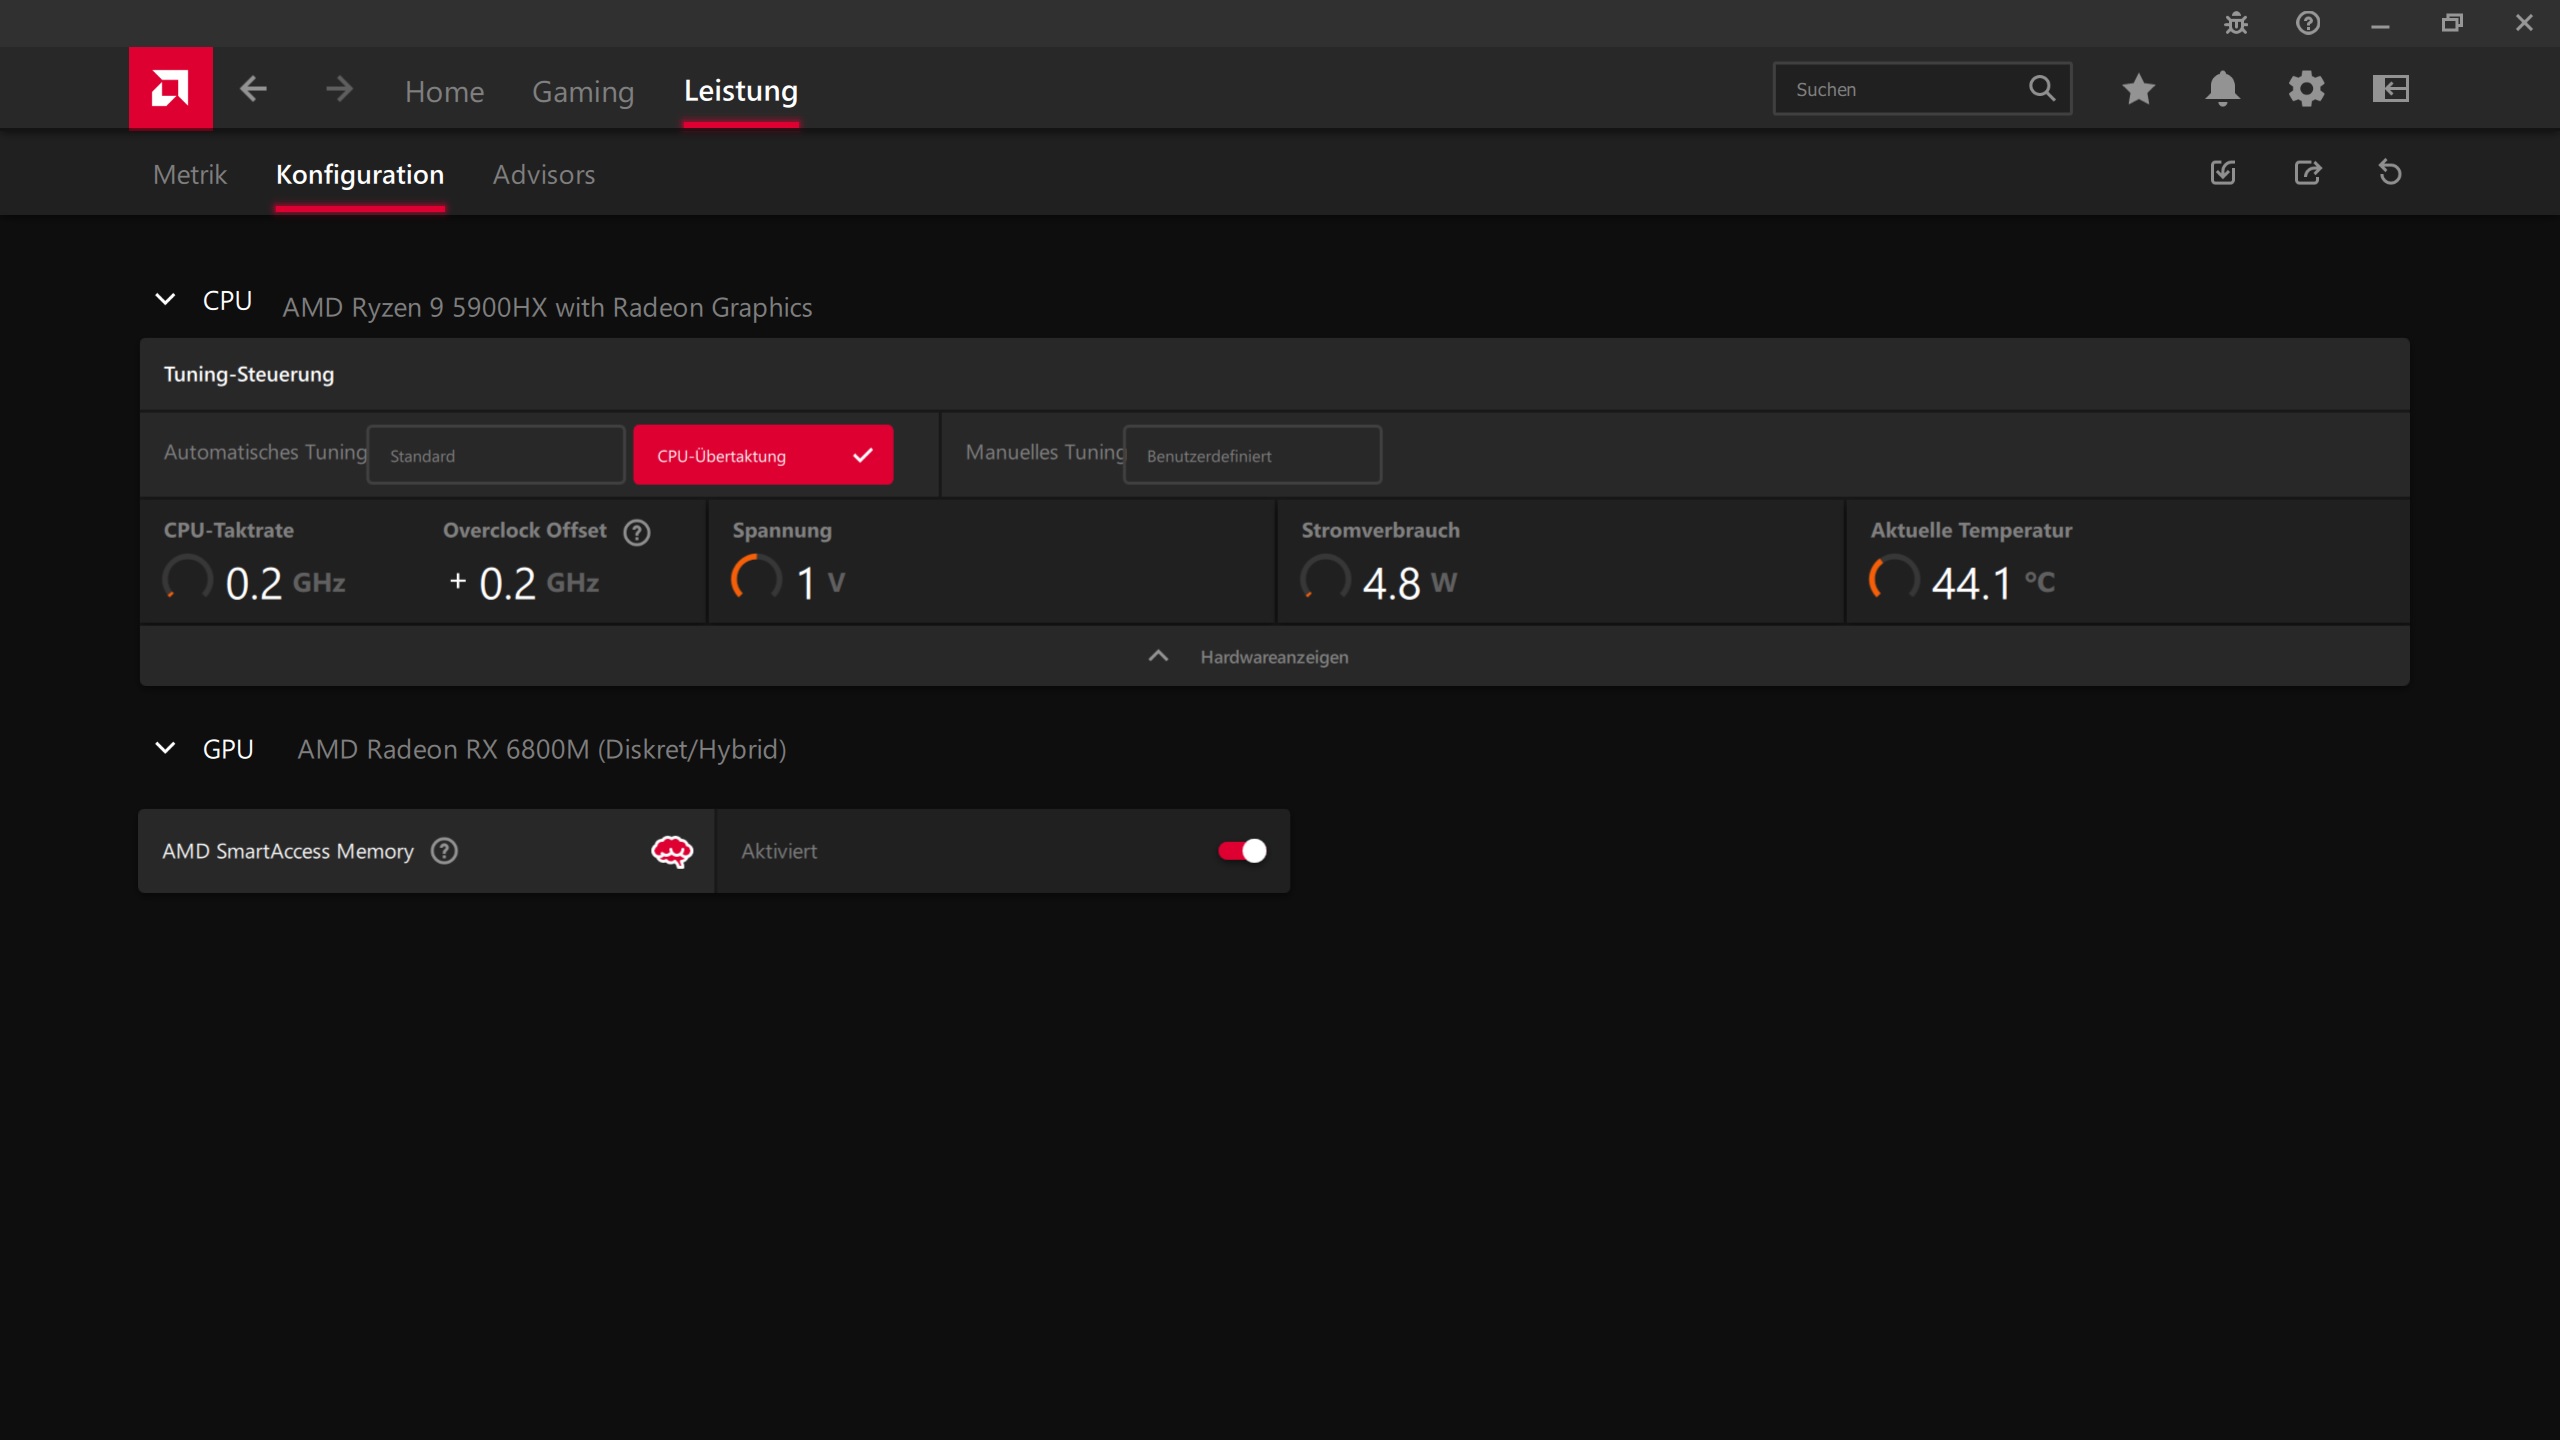The width and height of the screenshot is (2560, 1440).
Task: Click the AMD logo icon
Action: [x=170, y=88]
